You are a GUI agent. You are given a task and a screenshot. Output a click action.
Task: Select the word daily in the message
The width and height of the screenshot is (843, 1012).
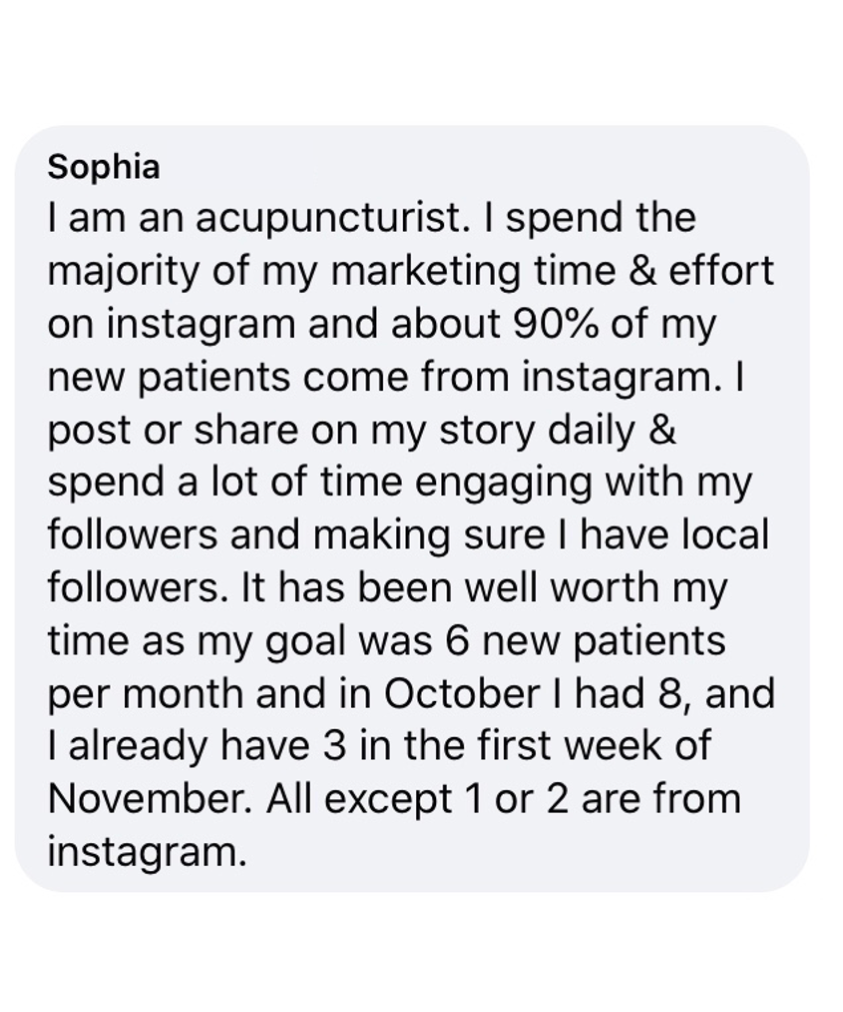[591, 432]
